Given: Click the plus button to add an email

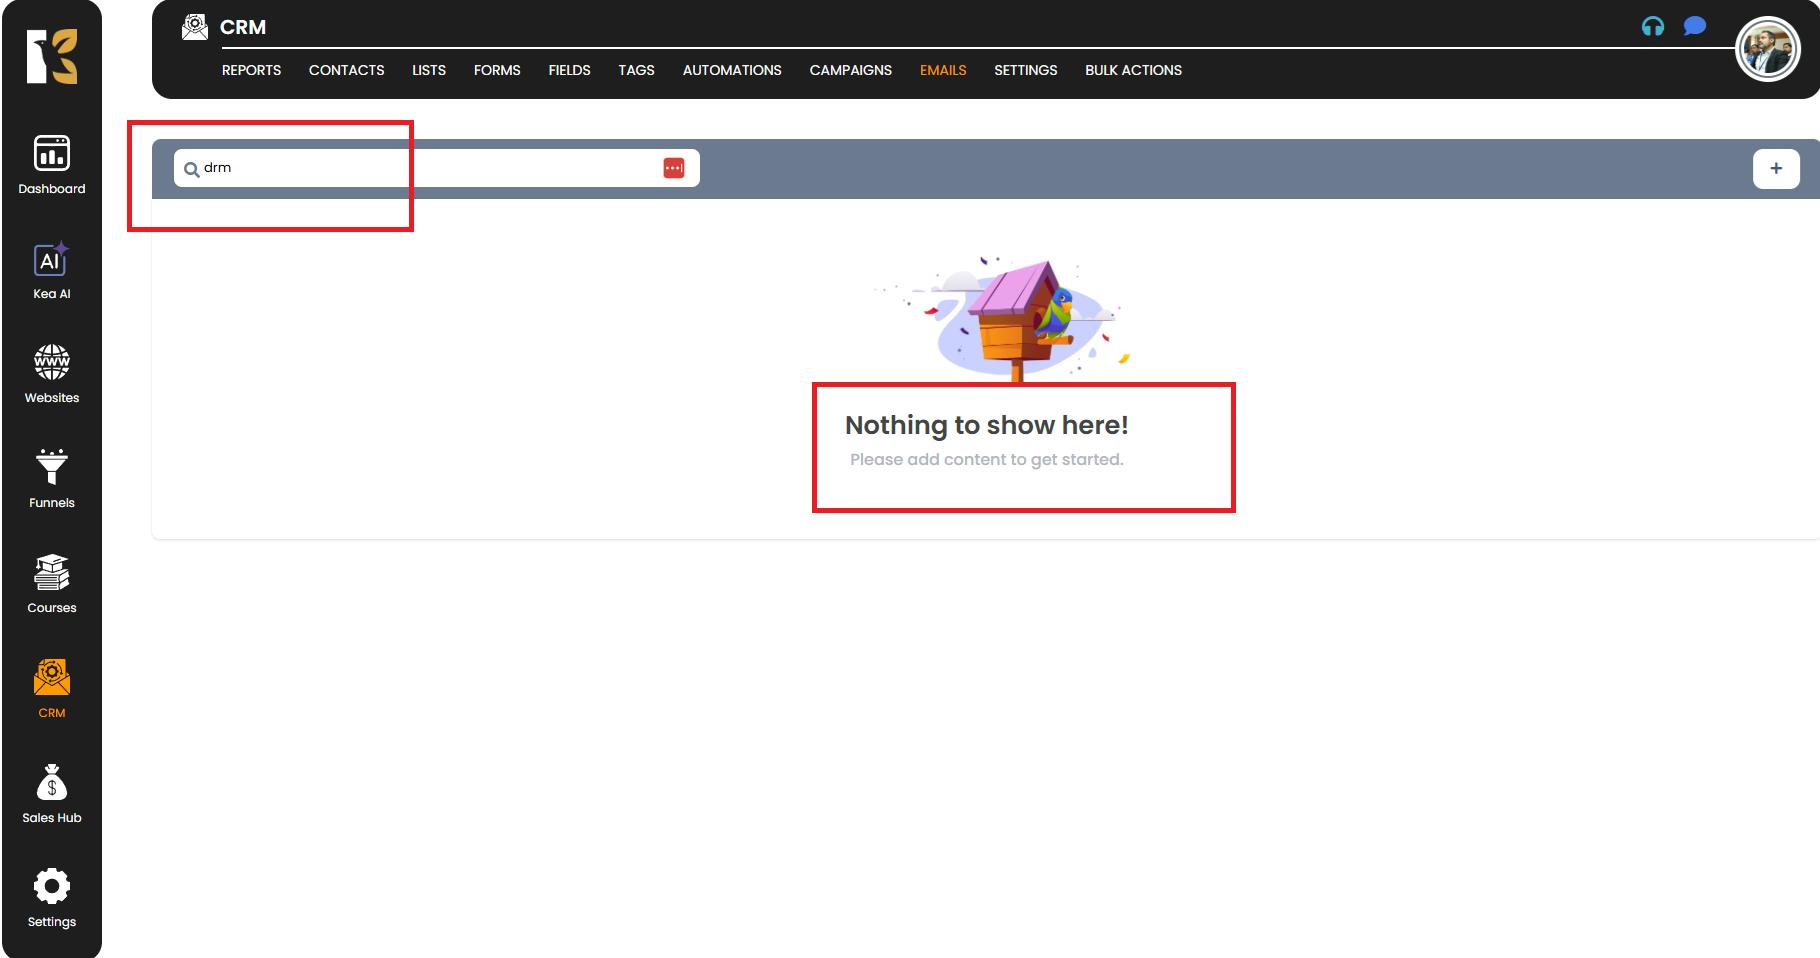Looking at the screenshot, I should pos(1776,169).
